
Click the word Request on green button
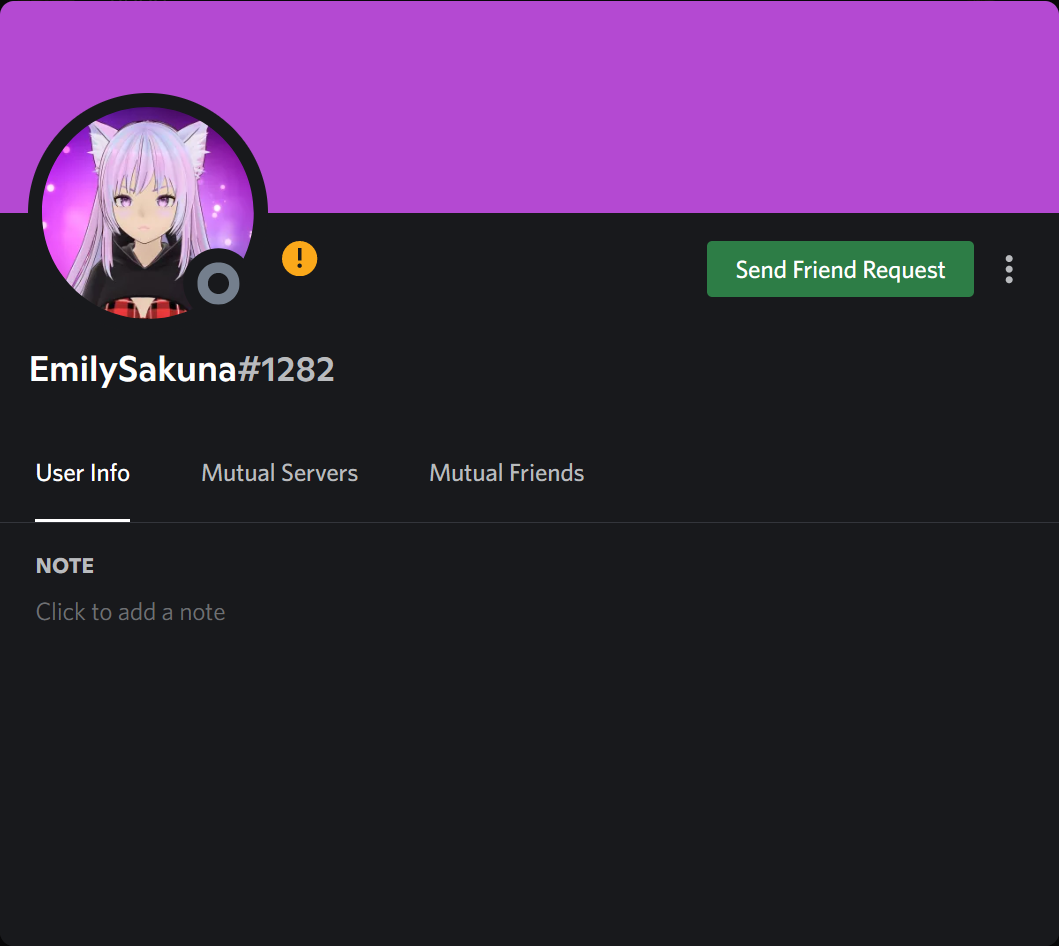[904, 270]
